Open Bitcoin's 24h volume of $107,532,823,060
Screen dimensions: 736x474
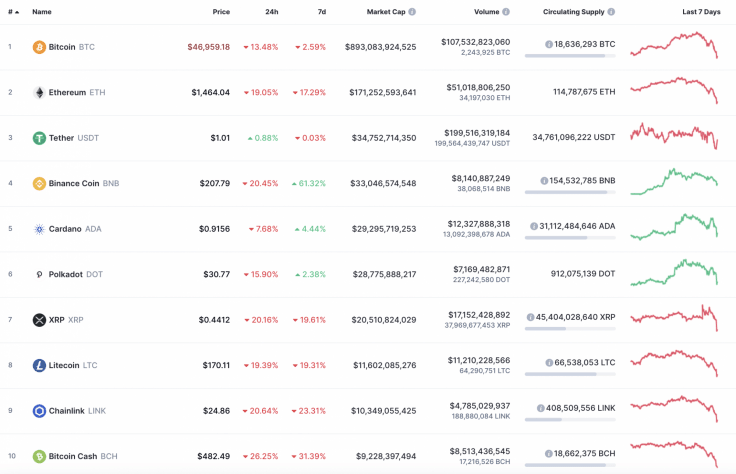coord(475,41)
